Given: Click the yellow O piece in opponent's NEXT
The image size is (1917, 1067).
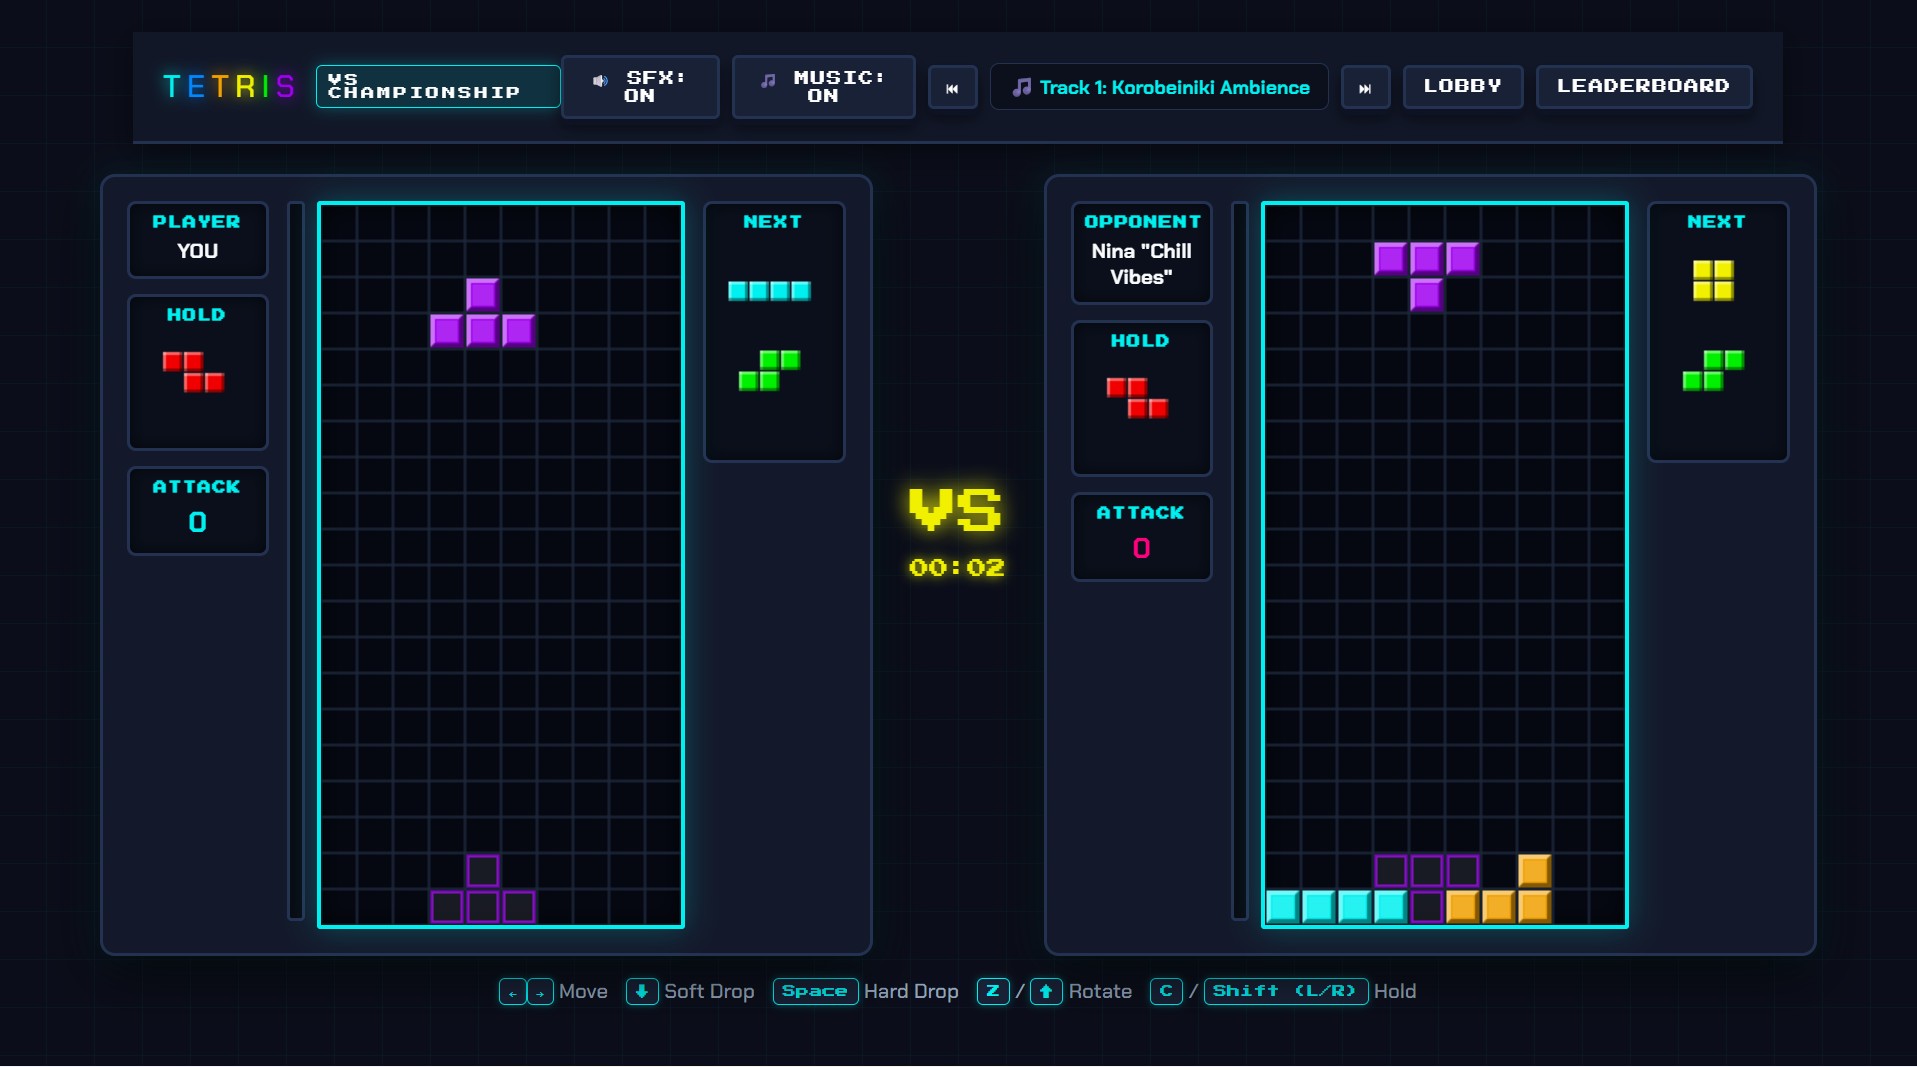Looking at the screenshot, I should [1713, 281].
